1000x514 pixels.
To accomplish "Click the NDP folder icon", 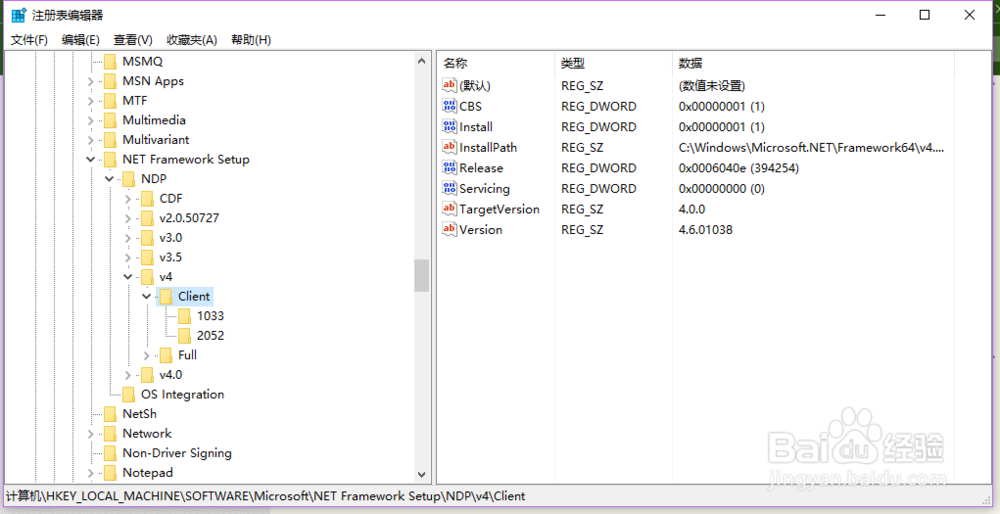I will (x=129, y=179).
